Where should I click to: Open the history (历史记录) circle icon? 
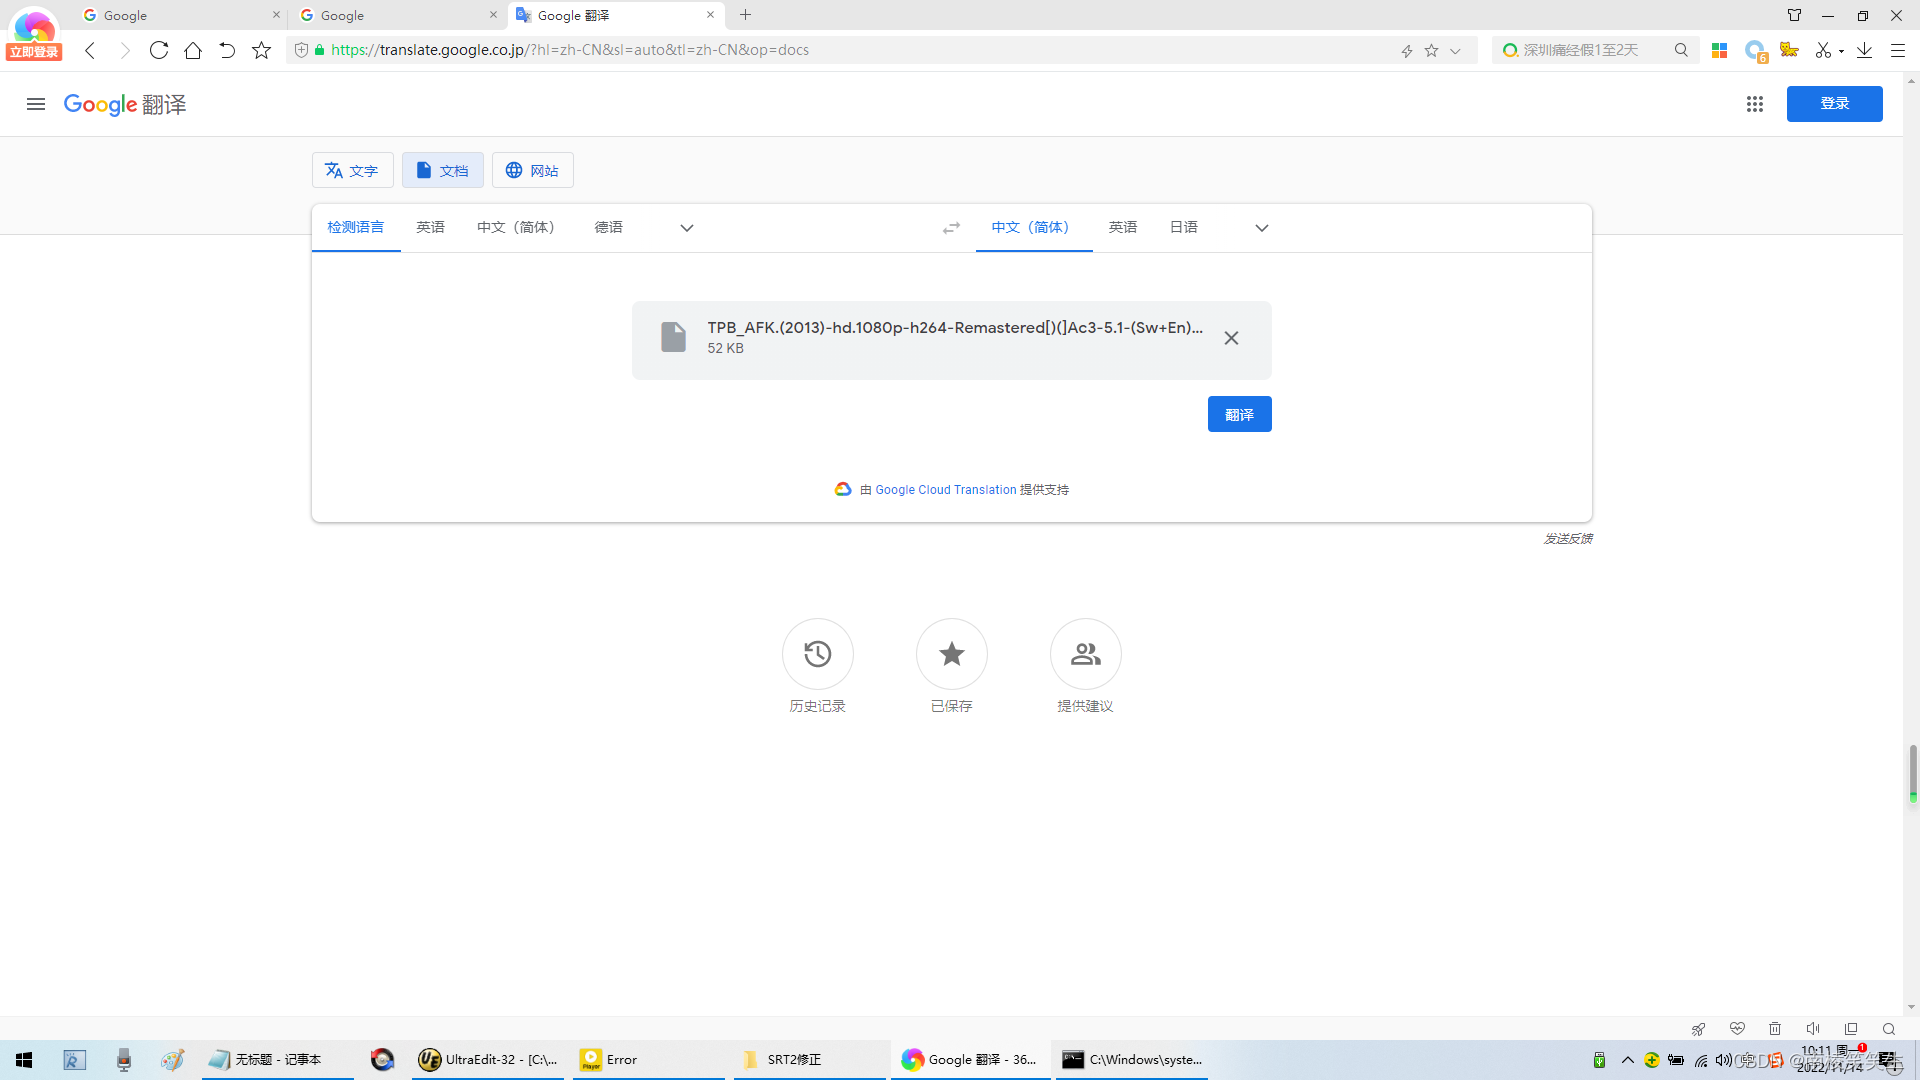[x=817, y=654]
